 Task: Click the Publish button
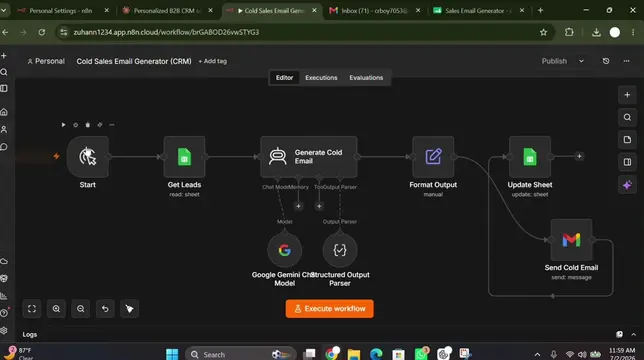[x=554, y=61]
